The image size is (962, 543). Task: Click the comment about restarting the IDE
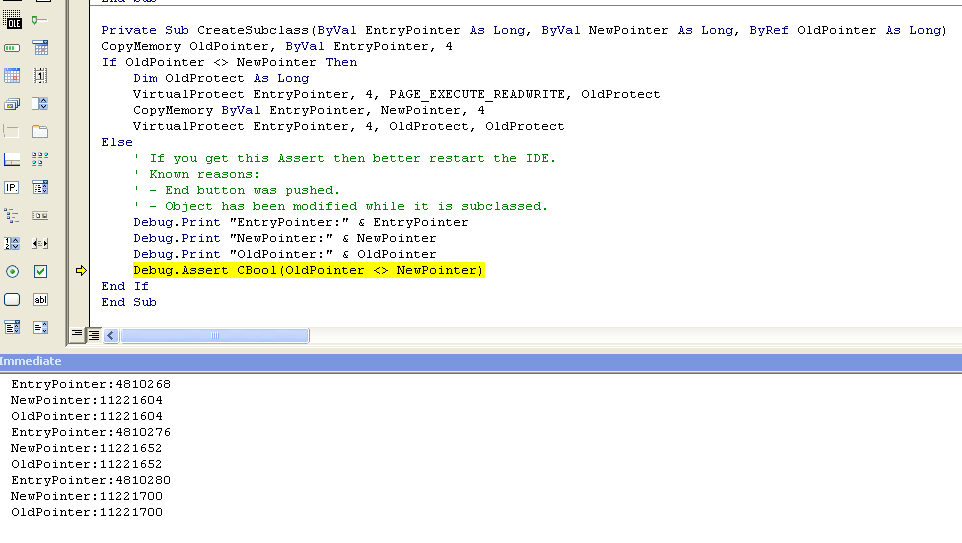(x=344, y=158)
